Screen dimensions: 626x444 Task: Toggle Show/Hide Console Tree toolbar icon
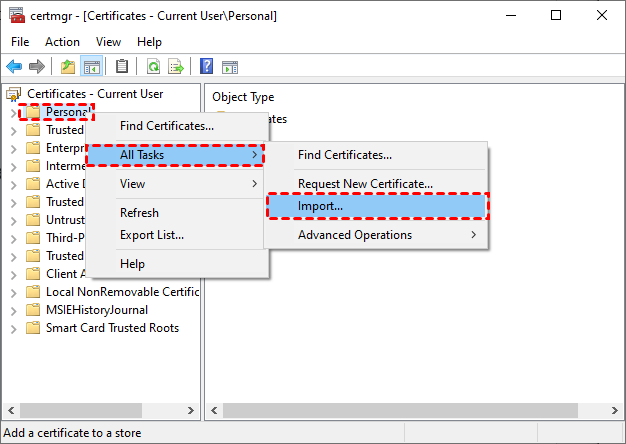point(92,66)
